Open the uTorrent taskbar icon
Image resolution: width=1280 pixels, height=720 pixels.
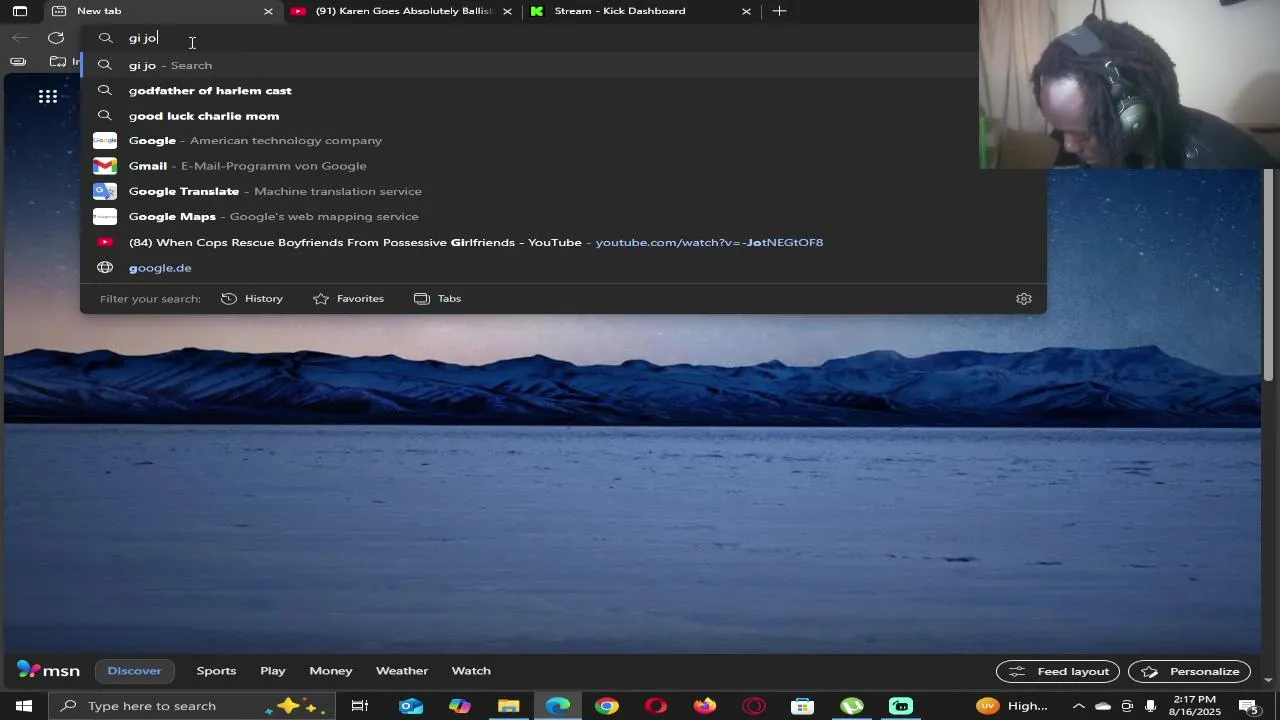pyautogui.click(x=852, y=706)
